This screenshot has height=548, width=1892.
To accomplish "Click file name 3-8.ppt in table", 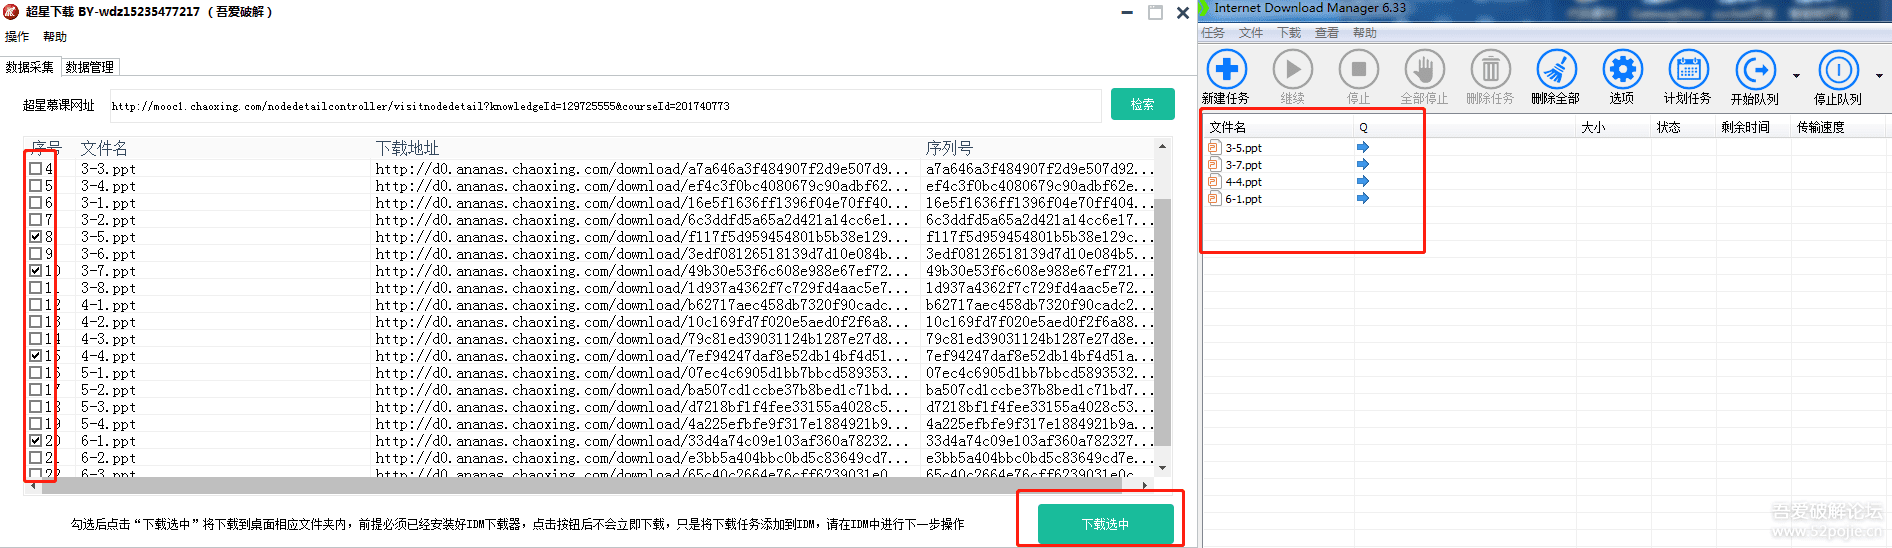I will coord(108,288).
